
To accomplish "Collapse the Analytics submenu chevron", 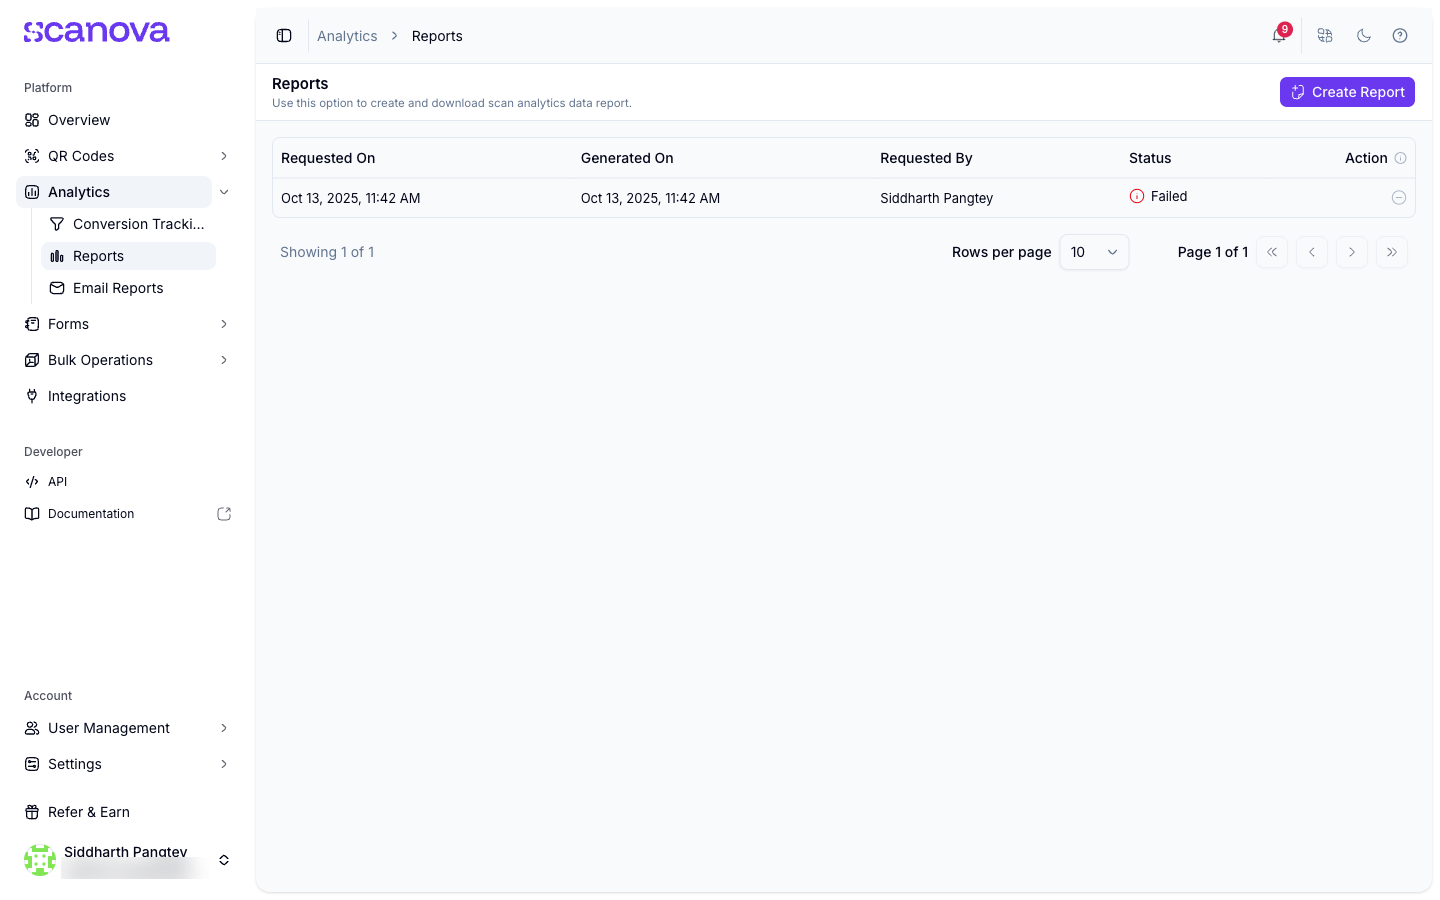I will tap(224, 192).
